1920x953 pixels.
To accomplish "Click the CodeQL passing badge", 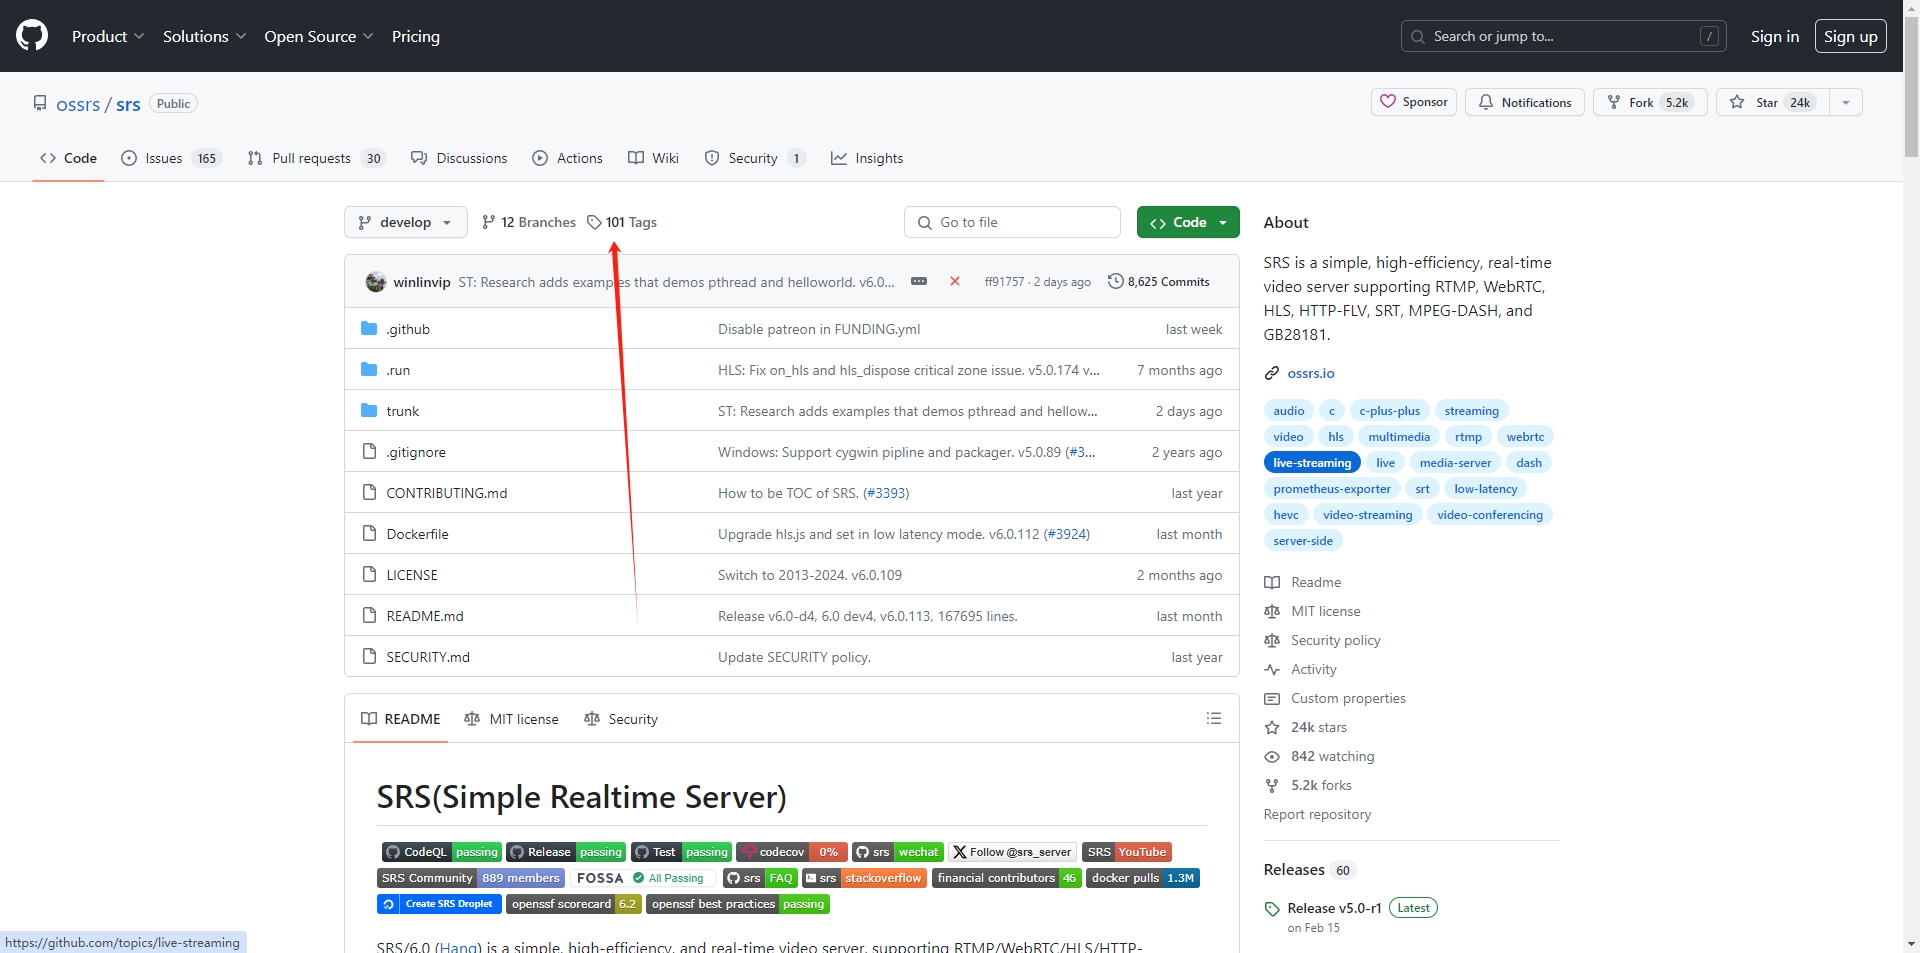I will (x=441, y=852).
